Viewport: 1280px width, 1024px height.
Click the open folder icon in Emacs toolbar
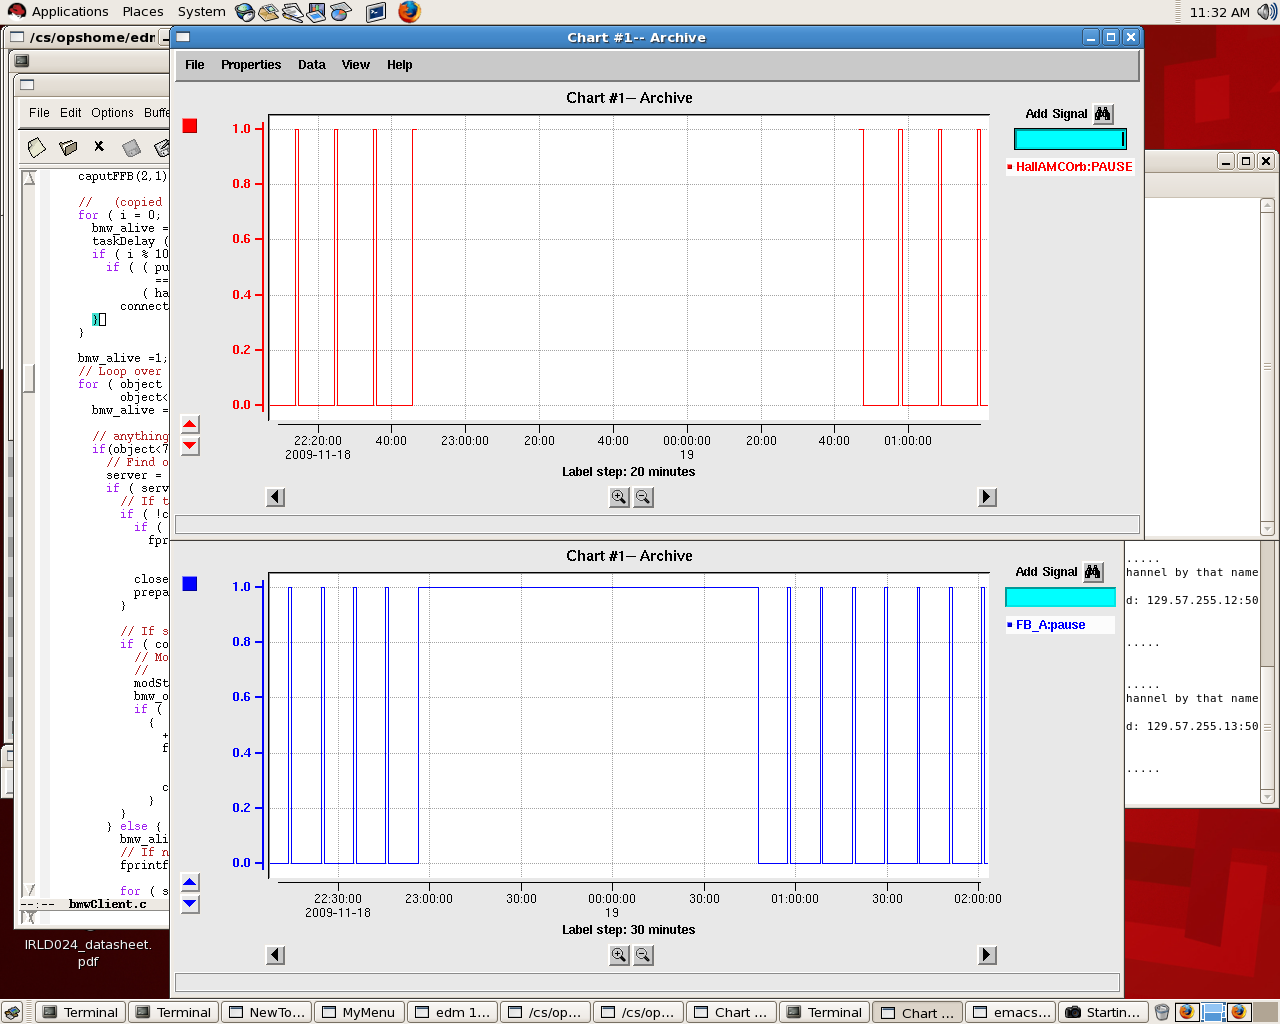click(68, 148)
